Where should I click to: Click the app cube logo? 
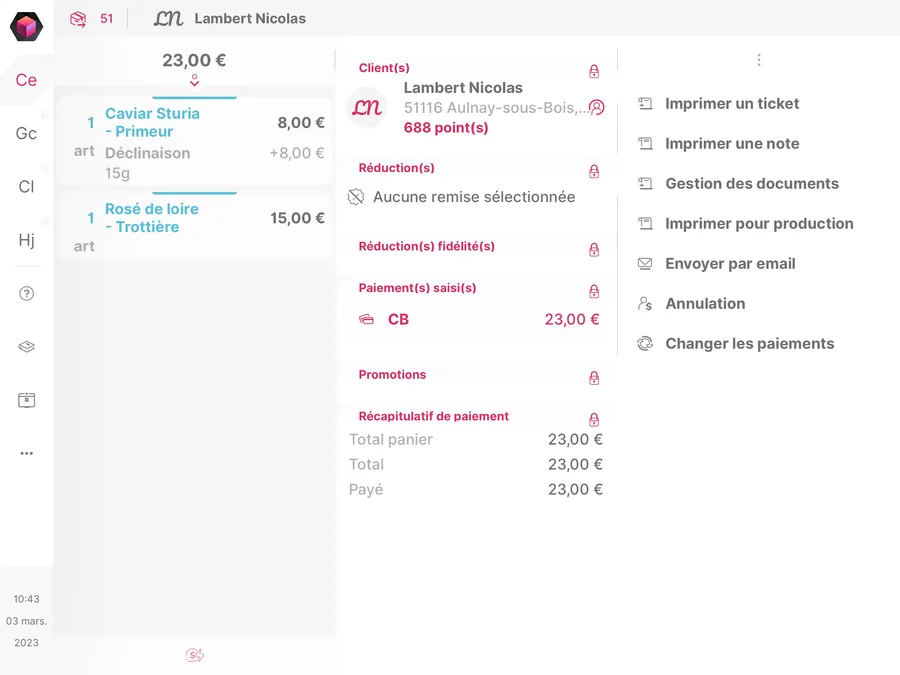27,27
